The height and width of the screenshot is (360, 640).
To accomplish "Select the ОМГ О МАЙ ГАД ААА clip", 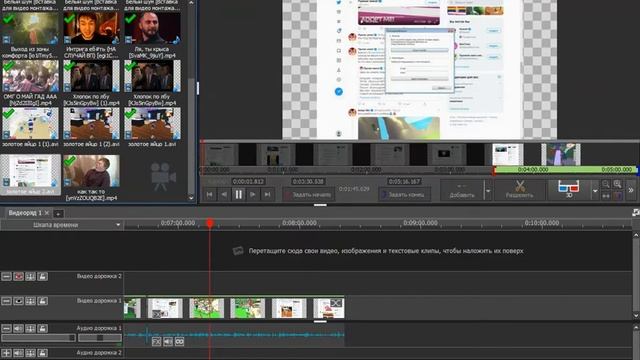I will click(x=30, y=76).
